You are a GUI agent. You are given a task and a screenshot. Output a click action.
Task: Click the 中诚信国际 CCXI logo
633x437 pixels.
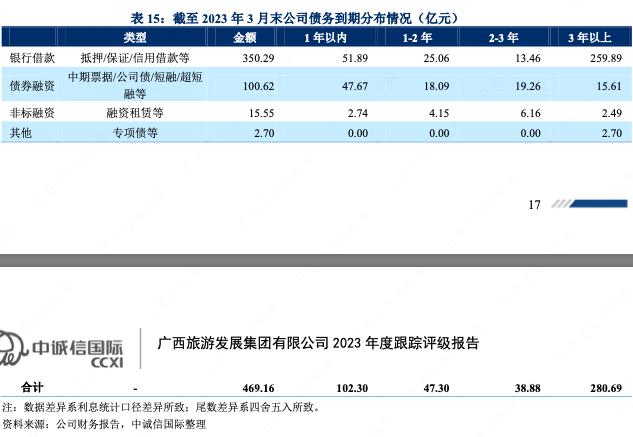pos(61,349)
